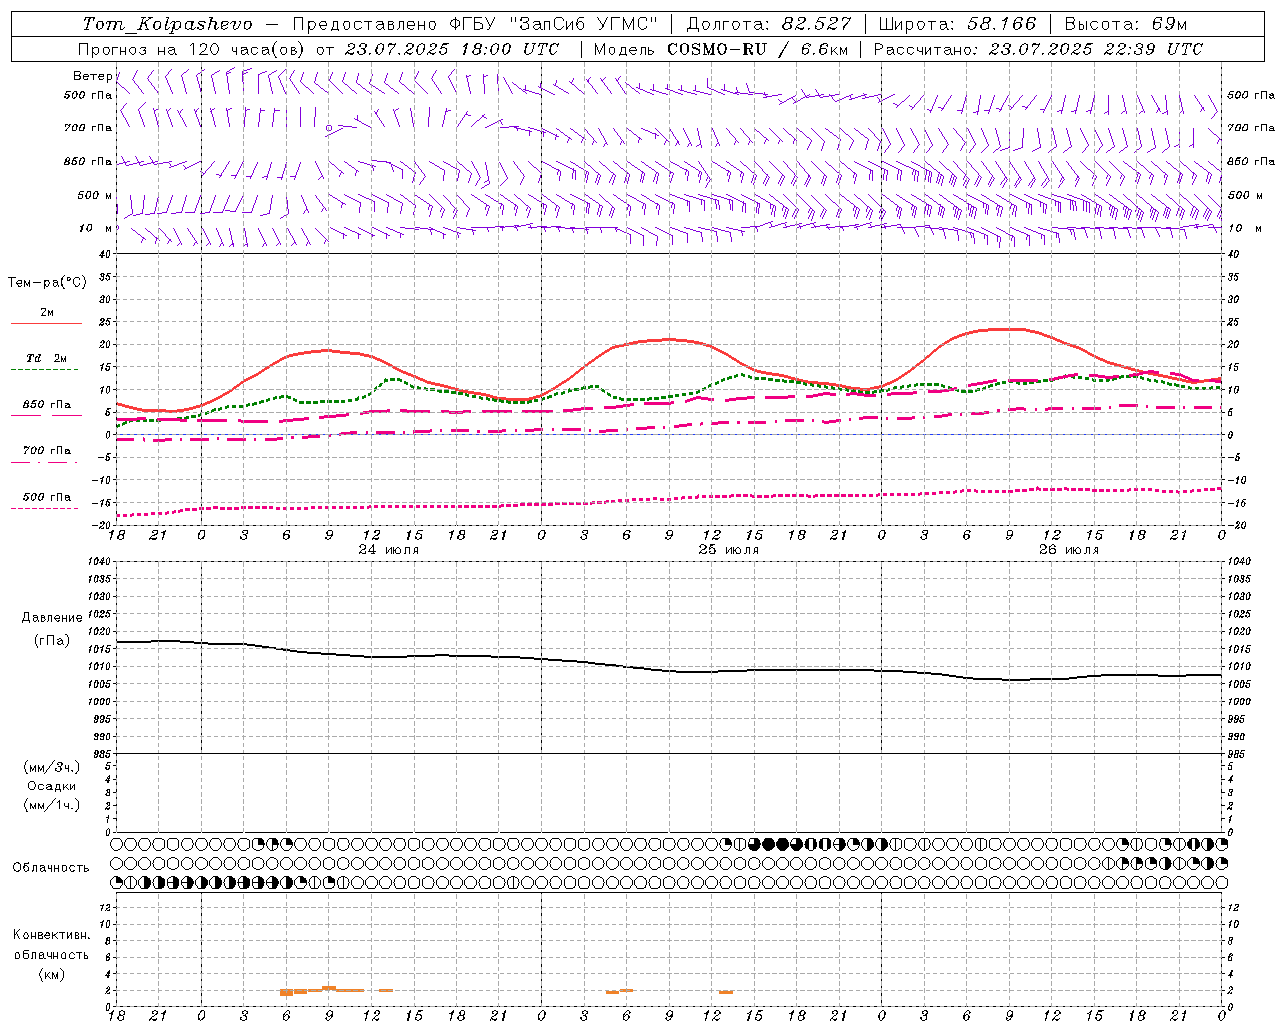Click the (гПа) unit under Давление

[x=52, y=640]
